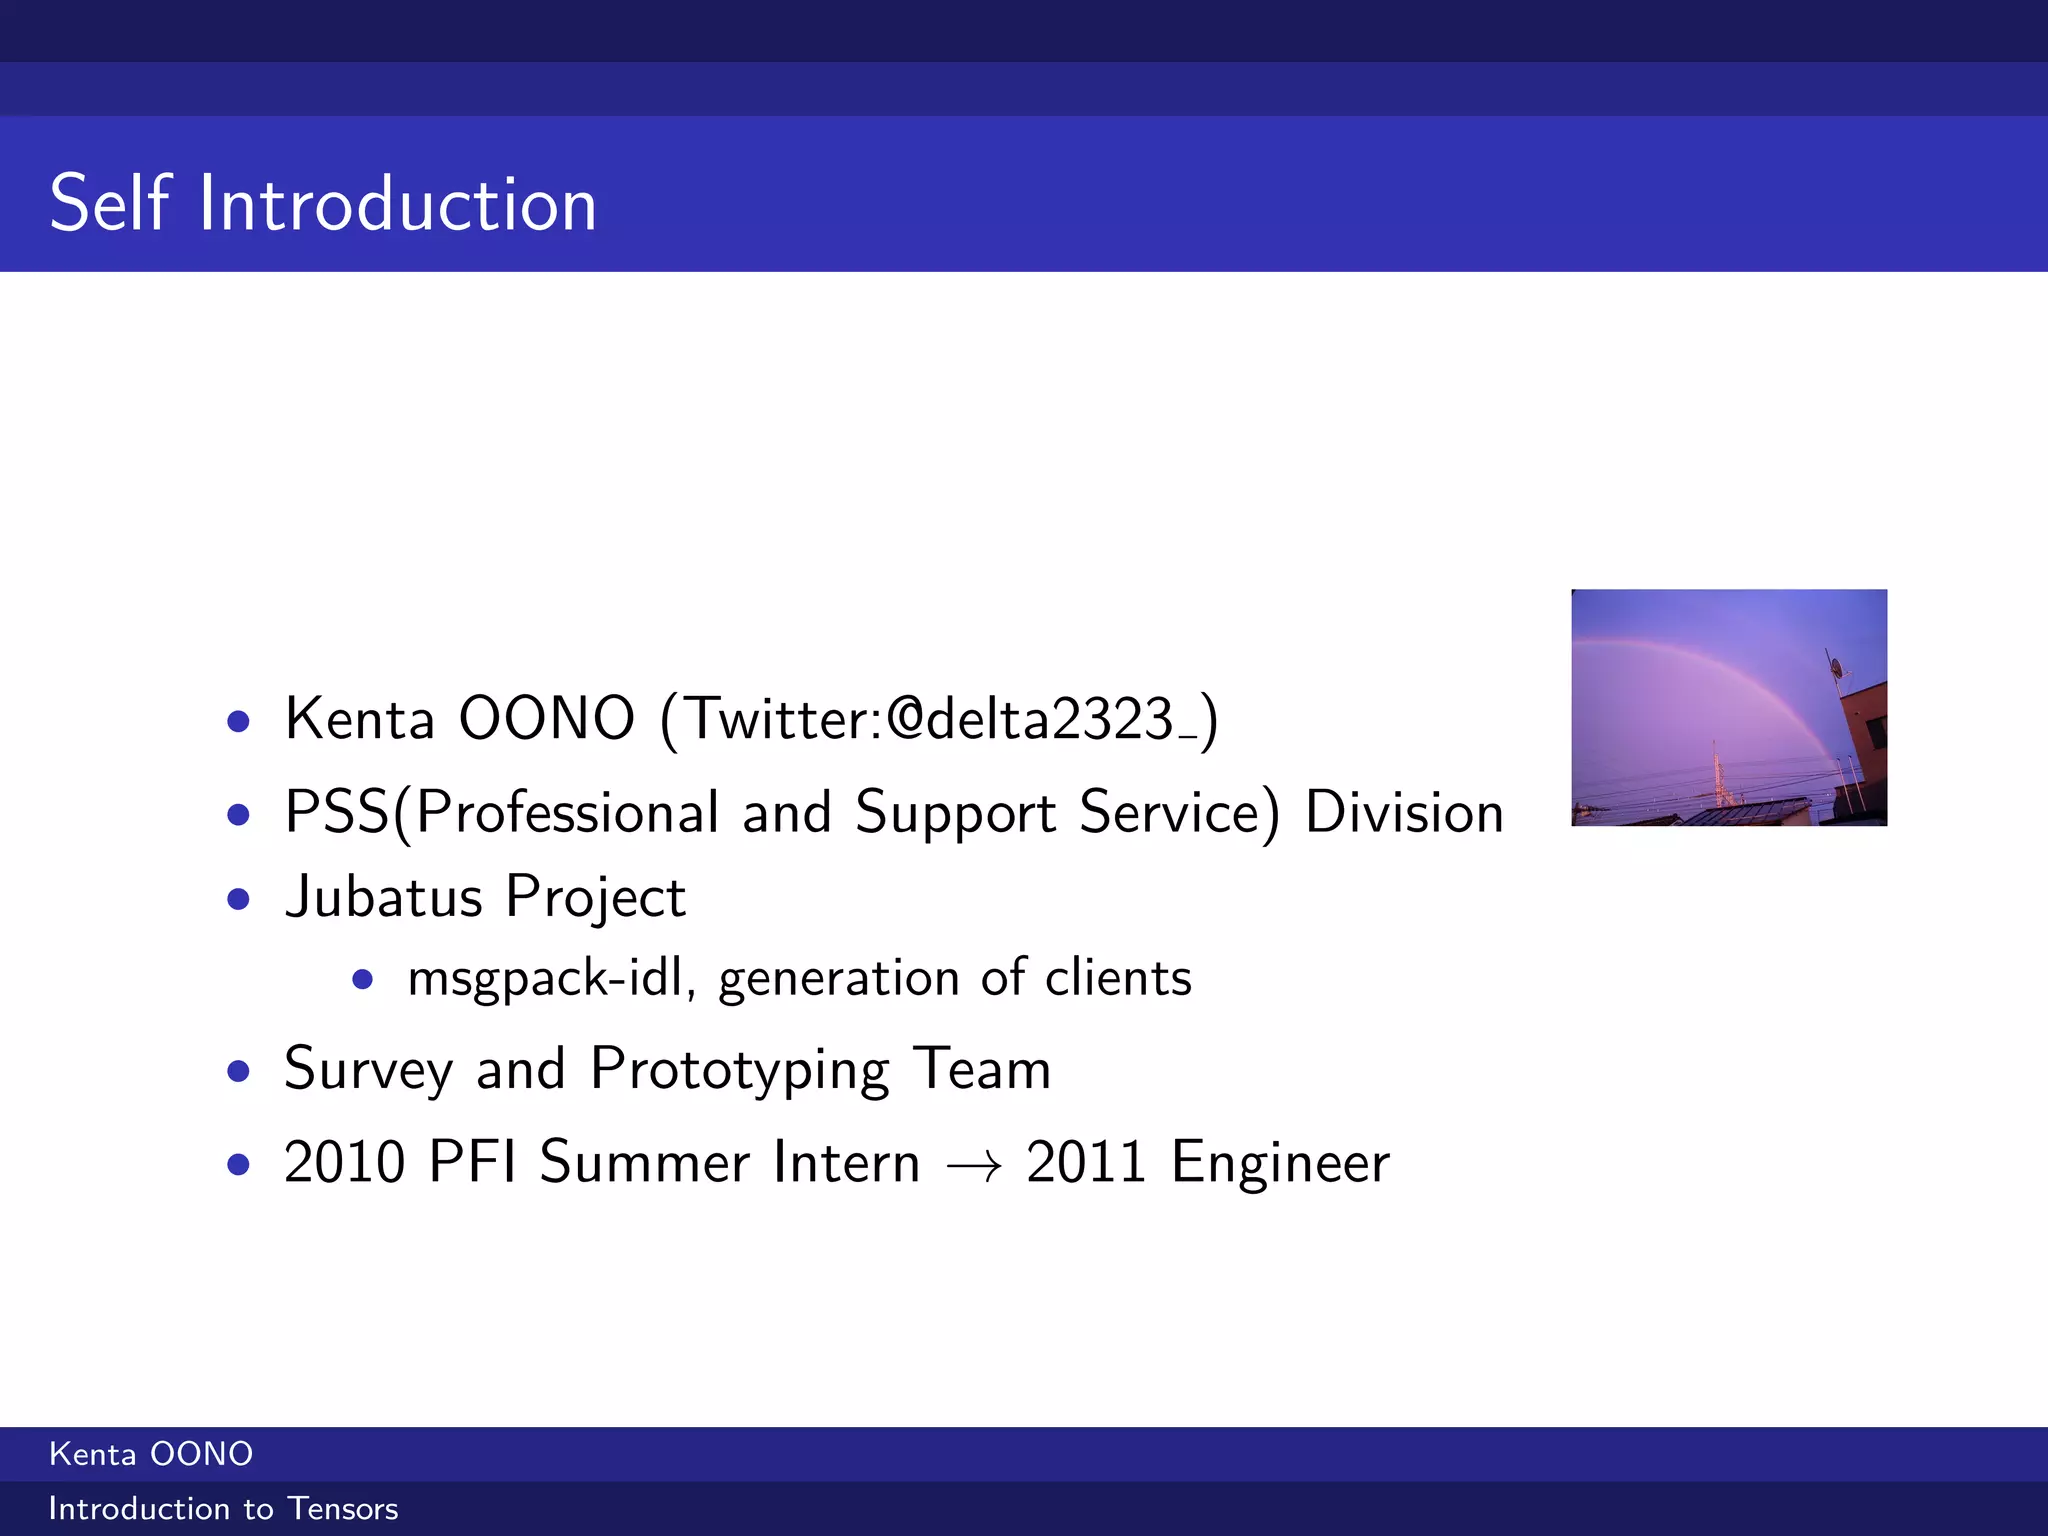
Task: Click the rainbow photo thumbnail
Action: pyautogui.click(x=1729, y=707)
